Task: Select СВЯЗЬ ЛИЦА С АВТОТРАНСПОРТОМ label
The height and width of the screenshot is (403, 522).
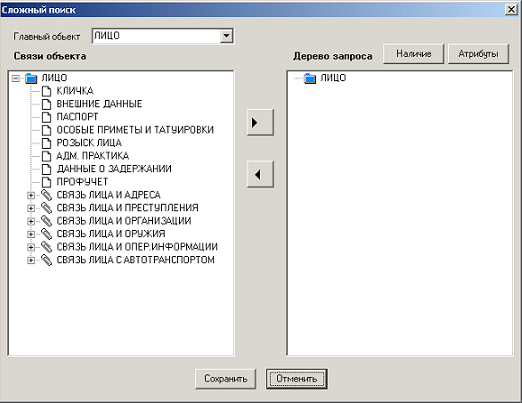Action: click(x=136, y=260)
